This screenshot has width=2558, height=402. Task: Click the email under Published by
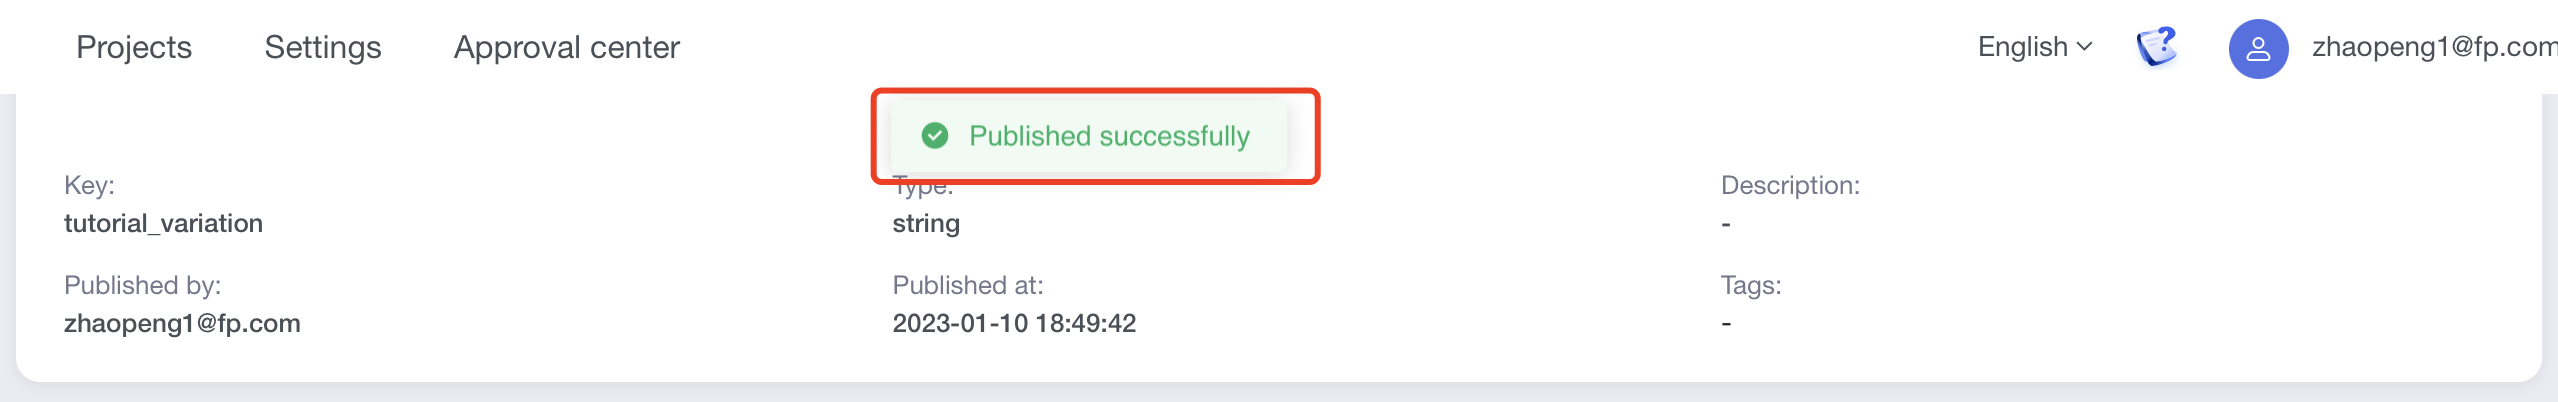tap(182, 323)
